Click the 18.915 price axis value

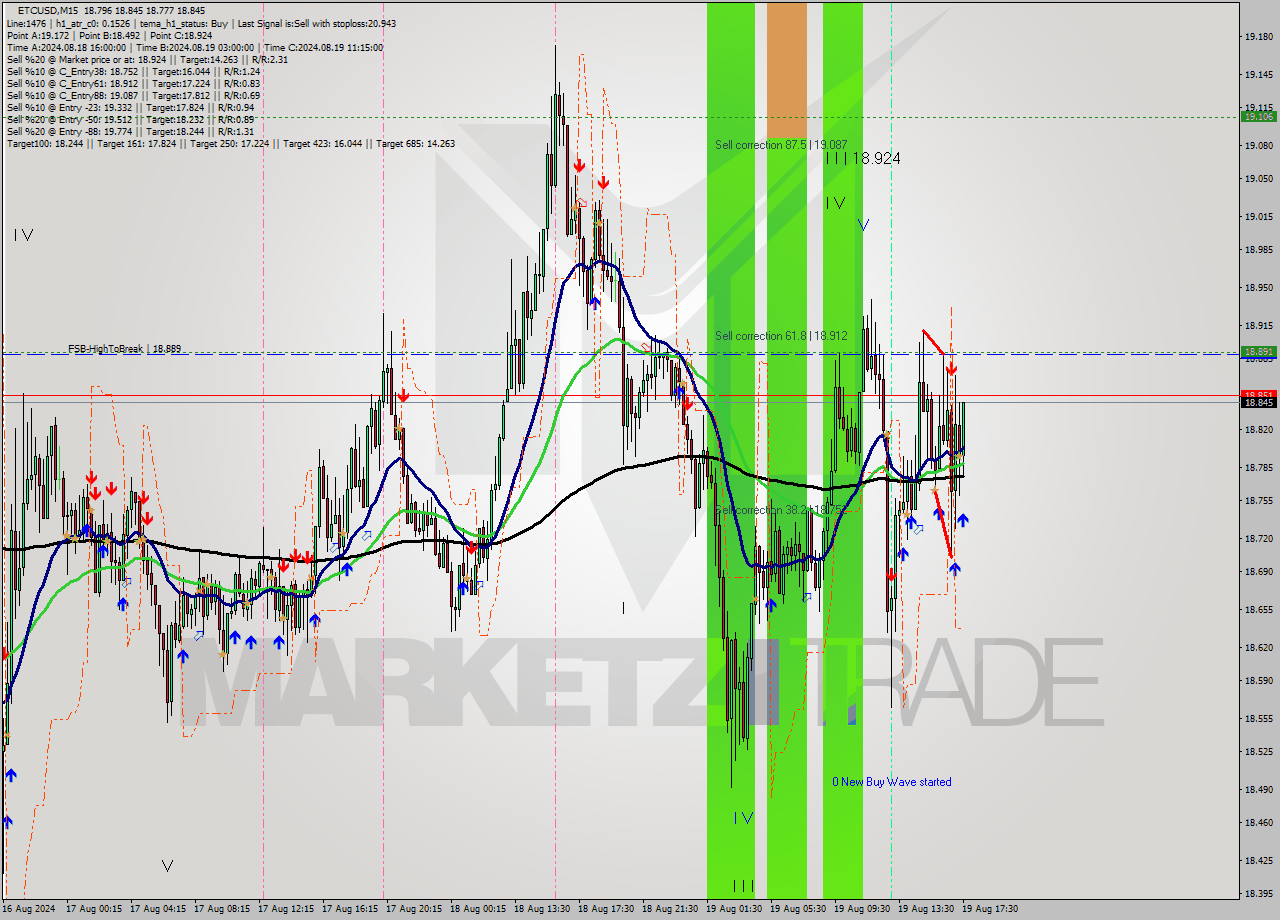[1257, 325]
